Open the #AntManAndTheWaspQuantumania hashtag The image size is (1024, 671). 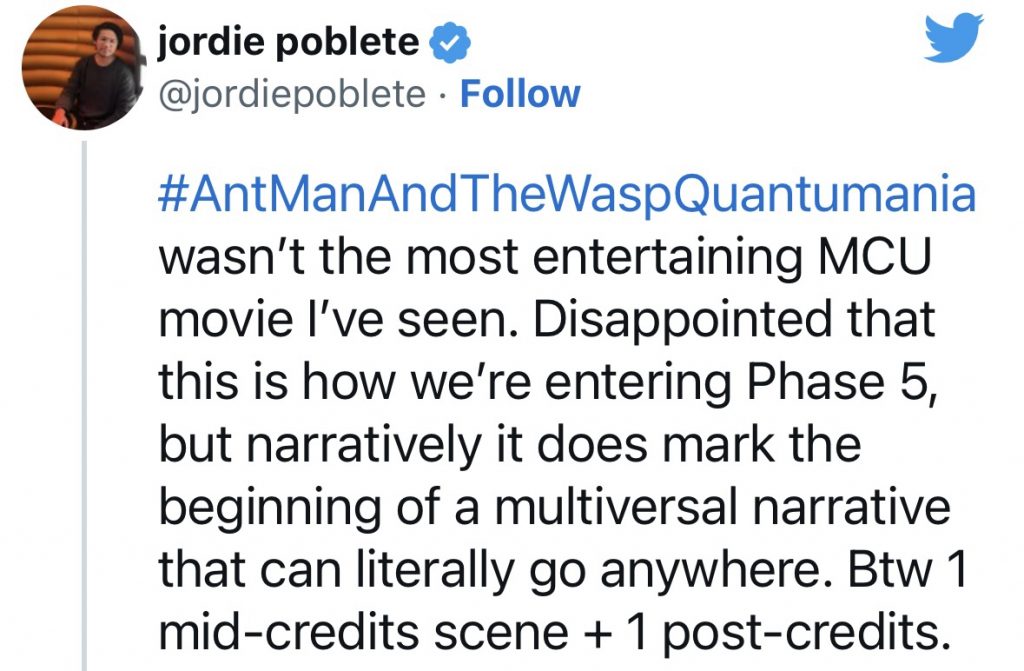566,193
